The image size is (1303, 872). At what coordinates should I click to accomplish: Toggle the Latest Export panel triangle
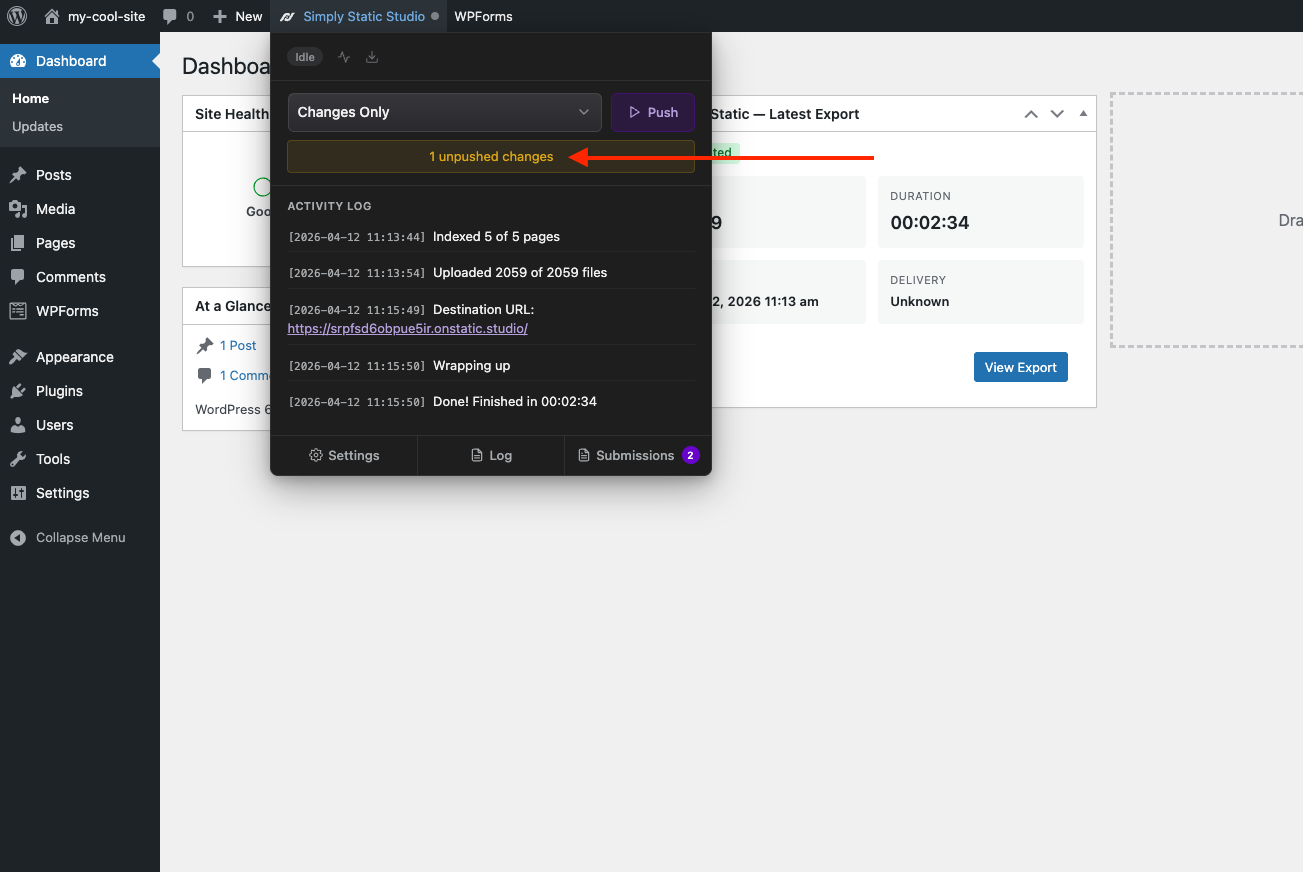point(1083,114)
